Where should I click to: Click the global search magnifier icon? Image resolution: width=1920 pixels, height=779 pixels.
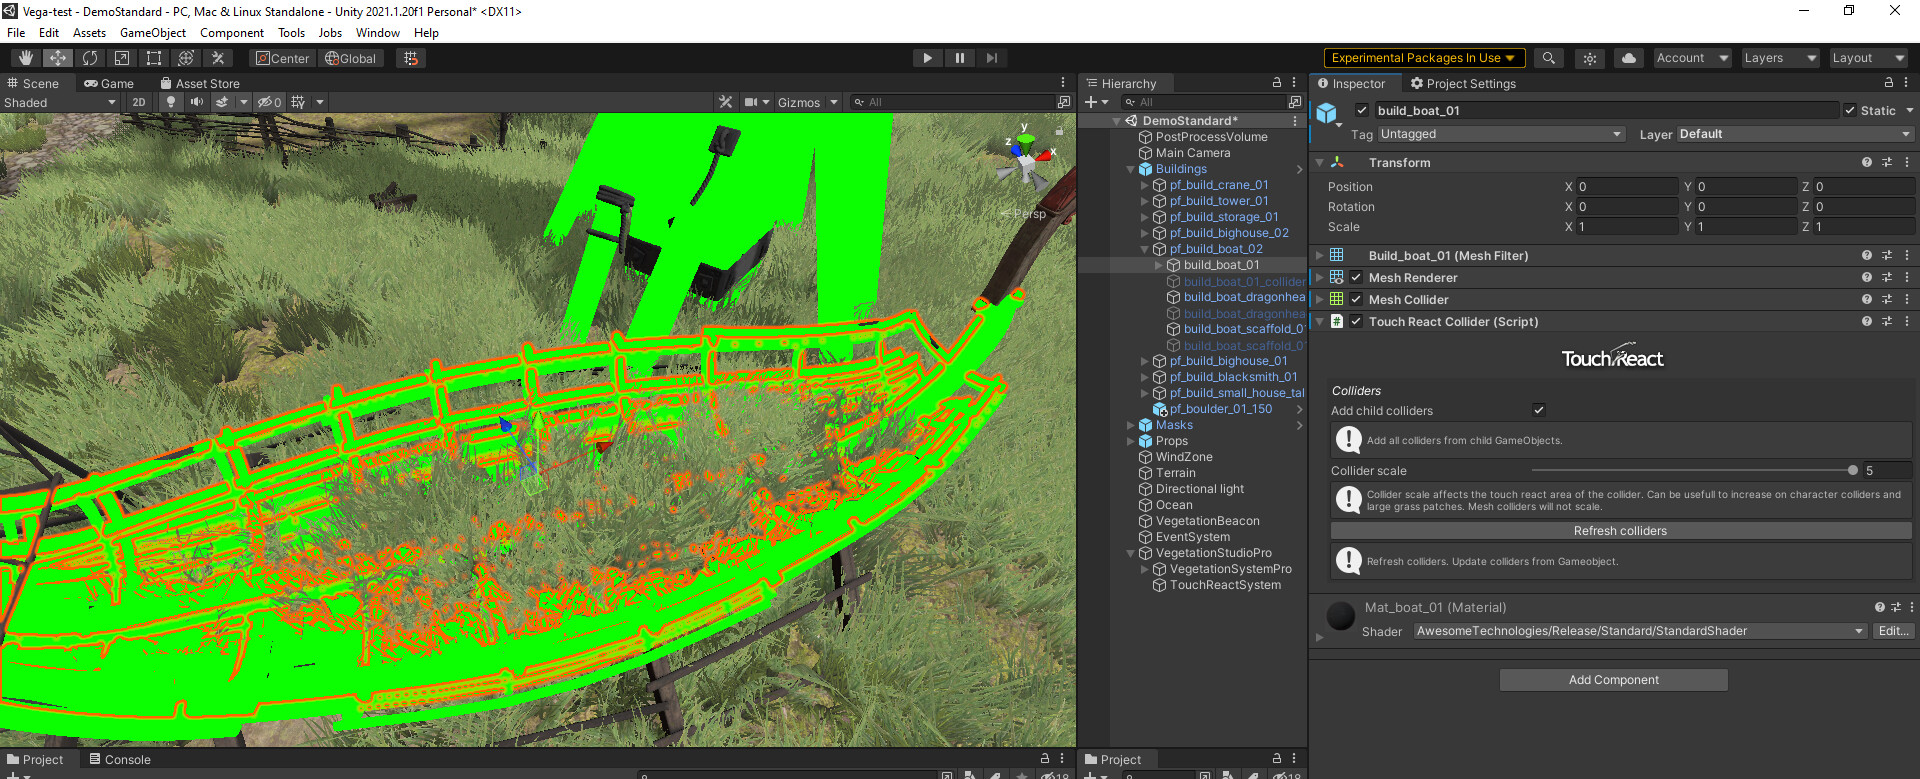tap(1549, 58)
